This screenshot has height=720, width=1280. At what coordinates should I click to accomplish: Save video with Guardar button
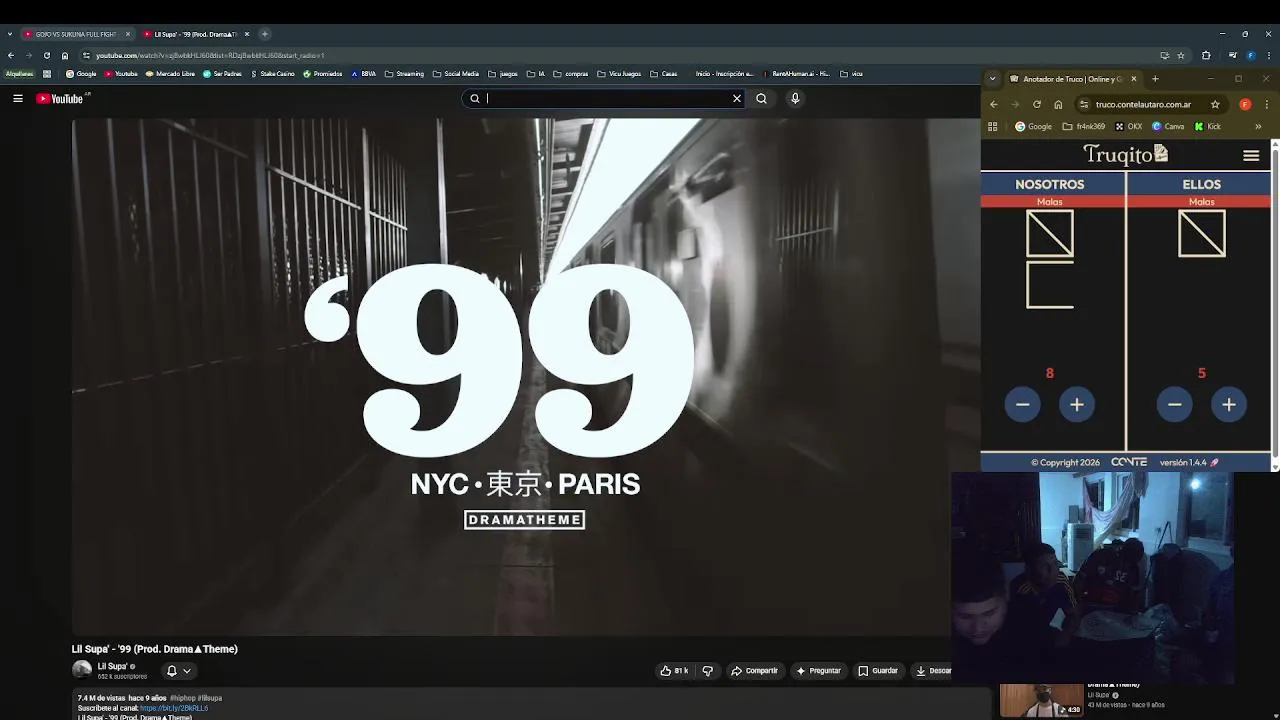tap(878, 671)
